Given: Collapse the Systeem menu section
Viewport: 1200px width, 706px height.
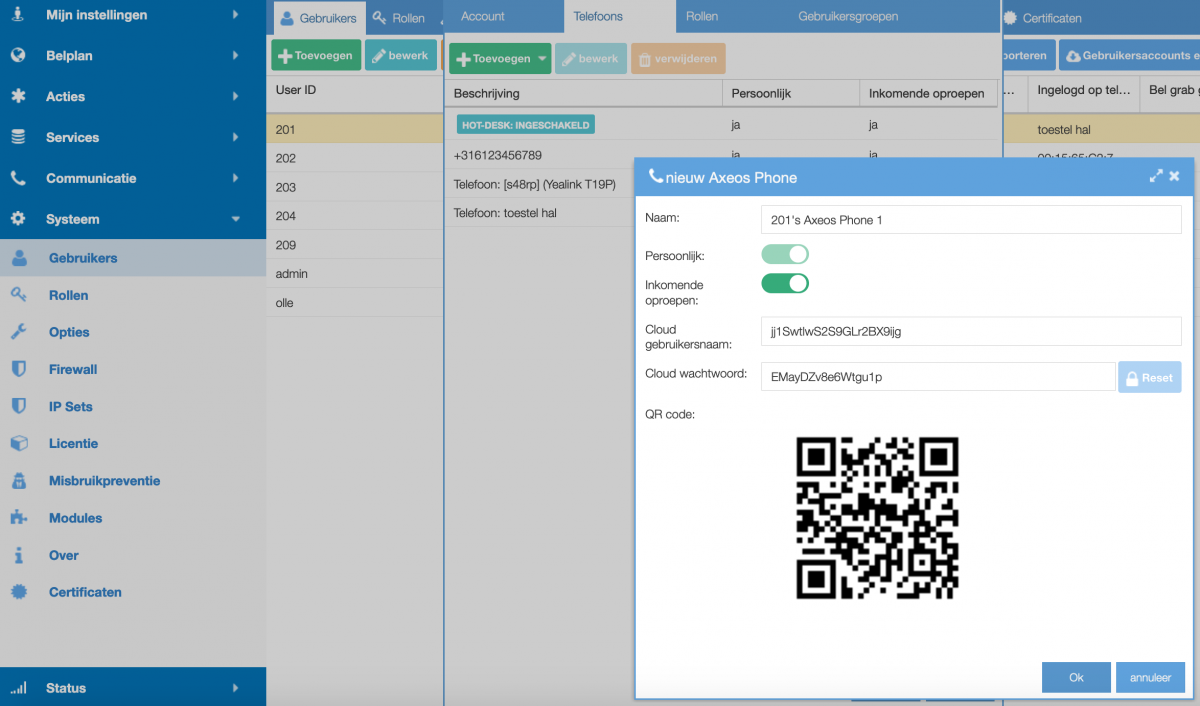Looking at the screenshot, I should [235, 219].
